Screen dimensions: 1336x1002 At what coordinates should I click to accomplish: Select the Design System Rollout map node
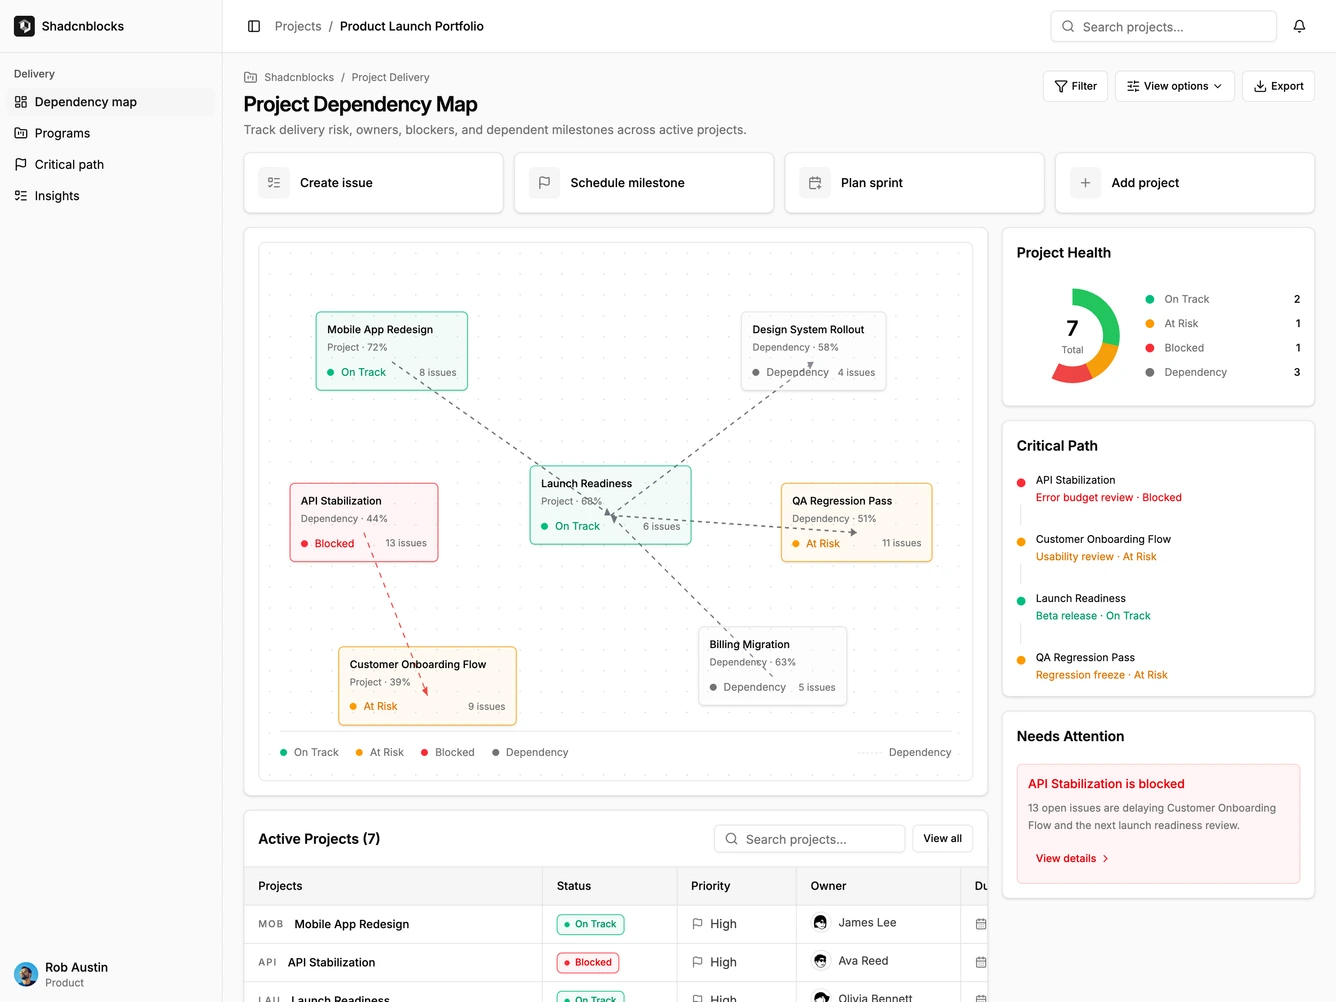coord(814,350)
